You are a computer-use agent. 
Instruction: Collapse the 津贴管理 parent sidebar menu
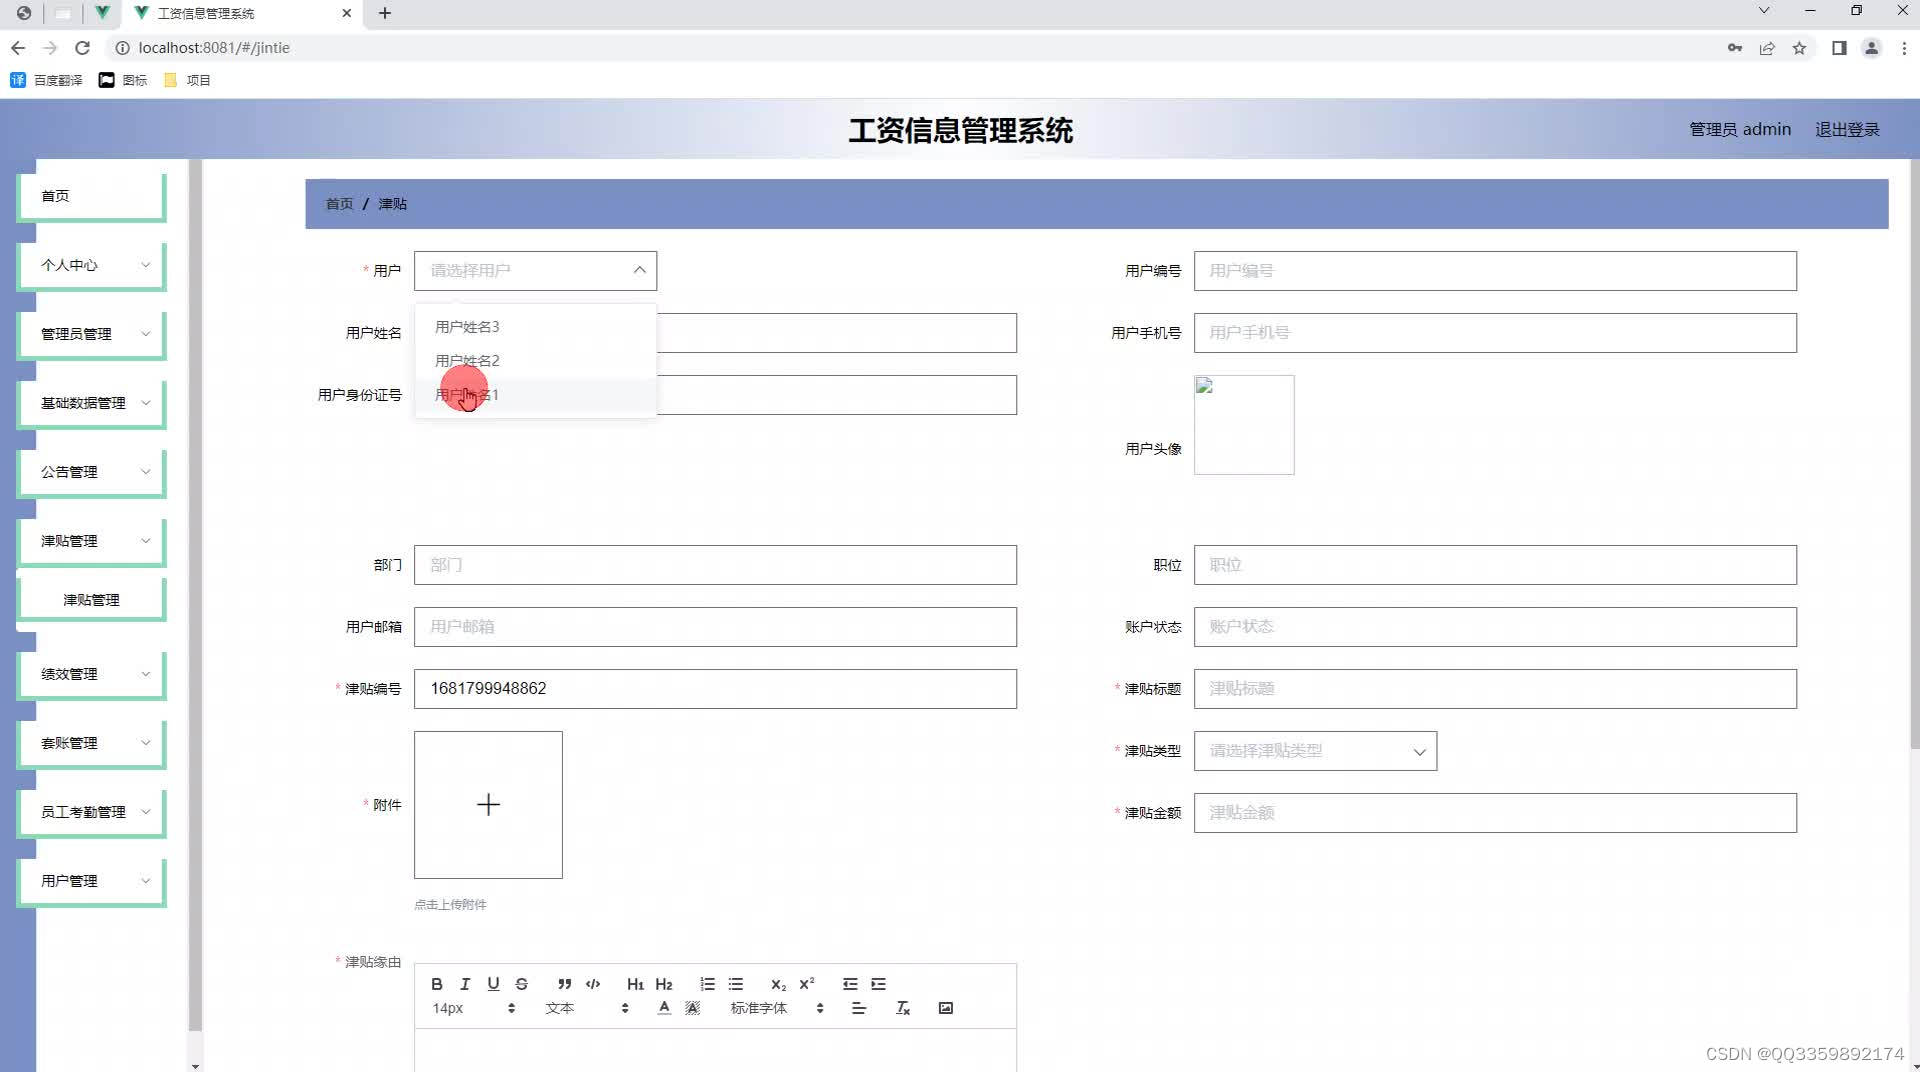click(91, 541)
